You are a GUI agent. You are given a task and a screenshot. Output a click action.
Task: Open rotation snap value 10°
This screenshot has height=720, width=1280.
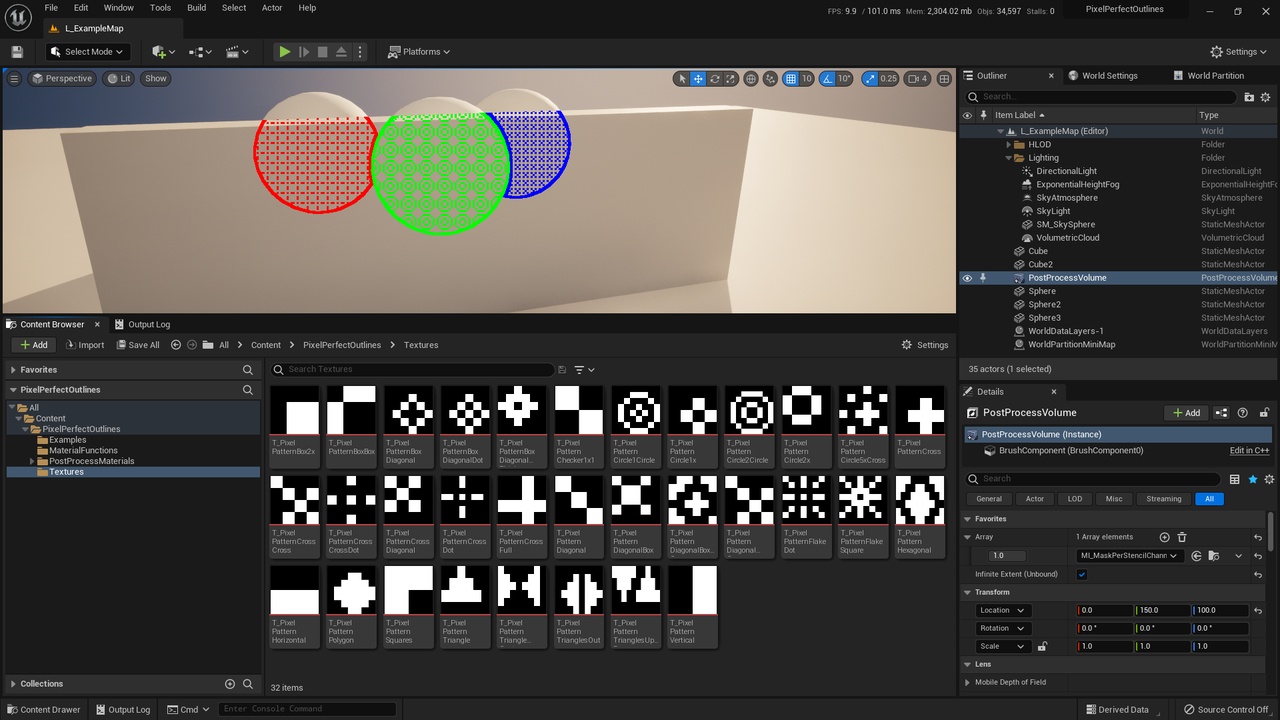(844, 79)
